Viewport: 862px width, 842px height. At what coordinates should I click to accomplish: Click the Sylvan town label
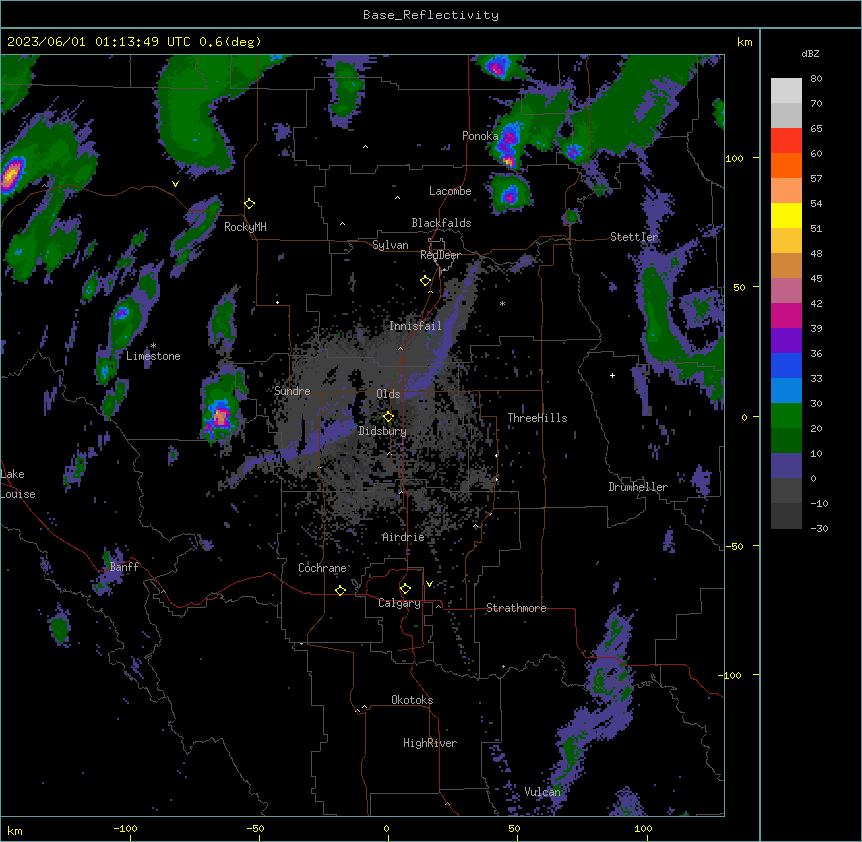point(390,245)
